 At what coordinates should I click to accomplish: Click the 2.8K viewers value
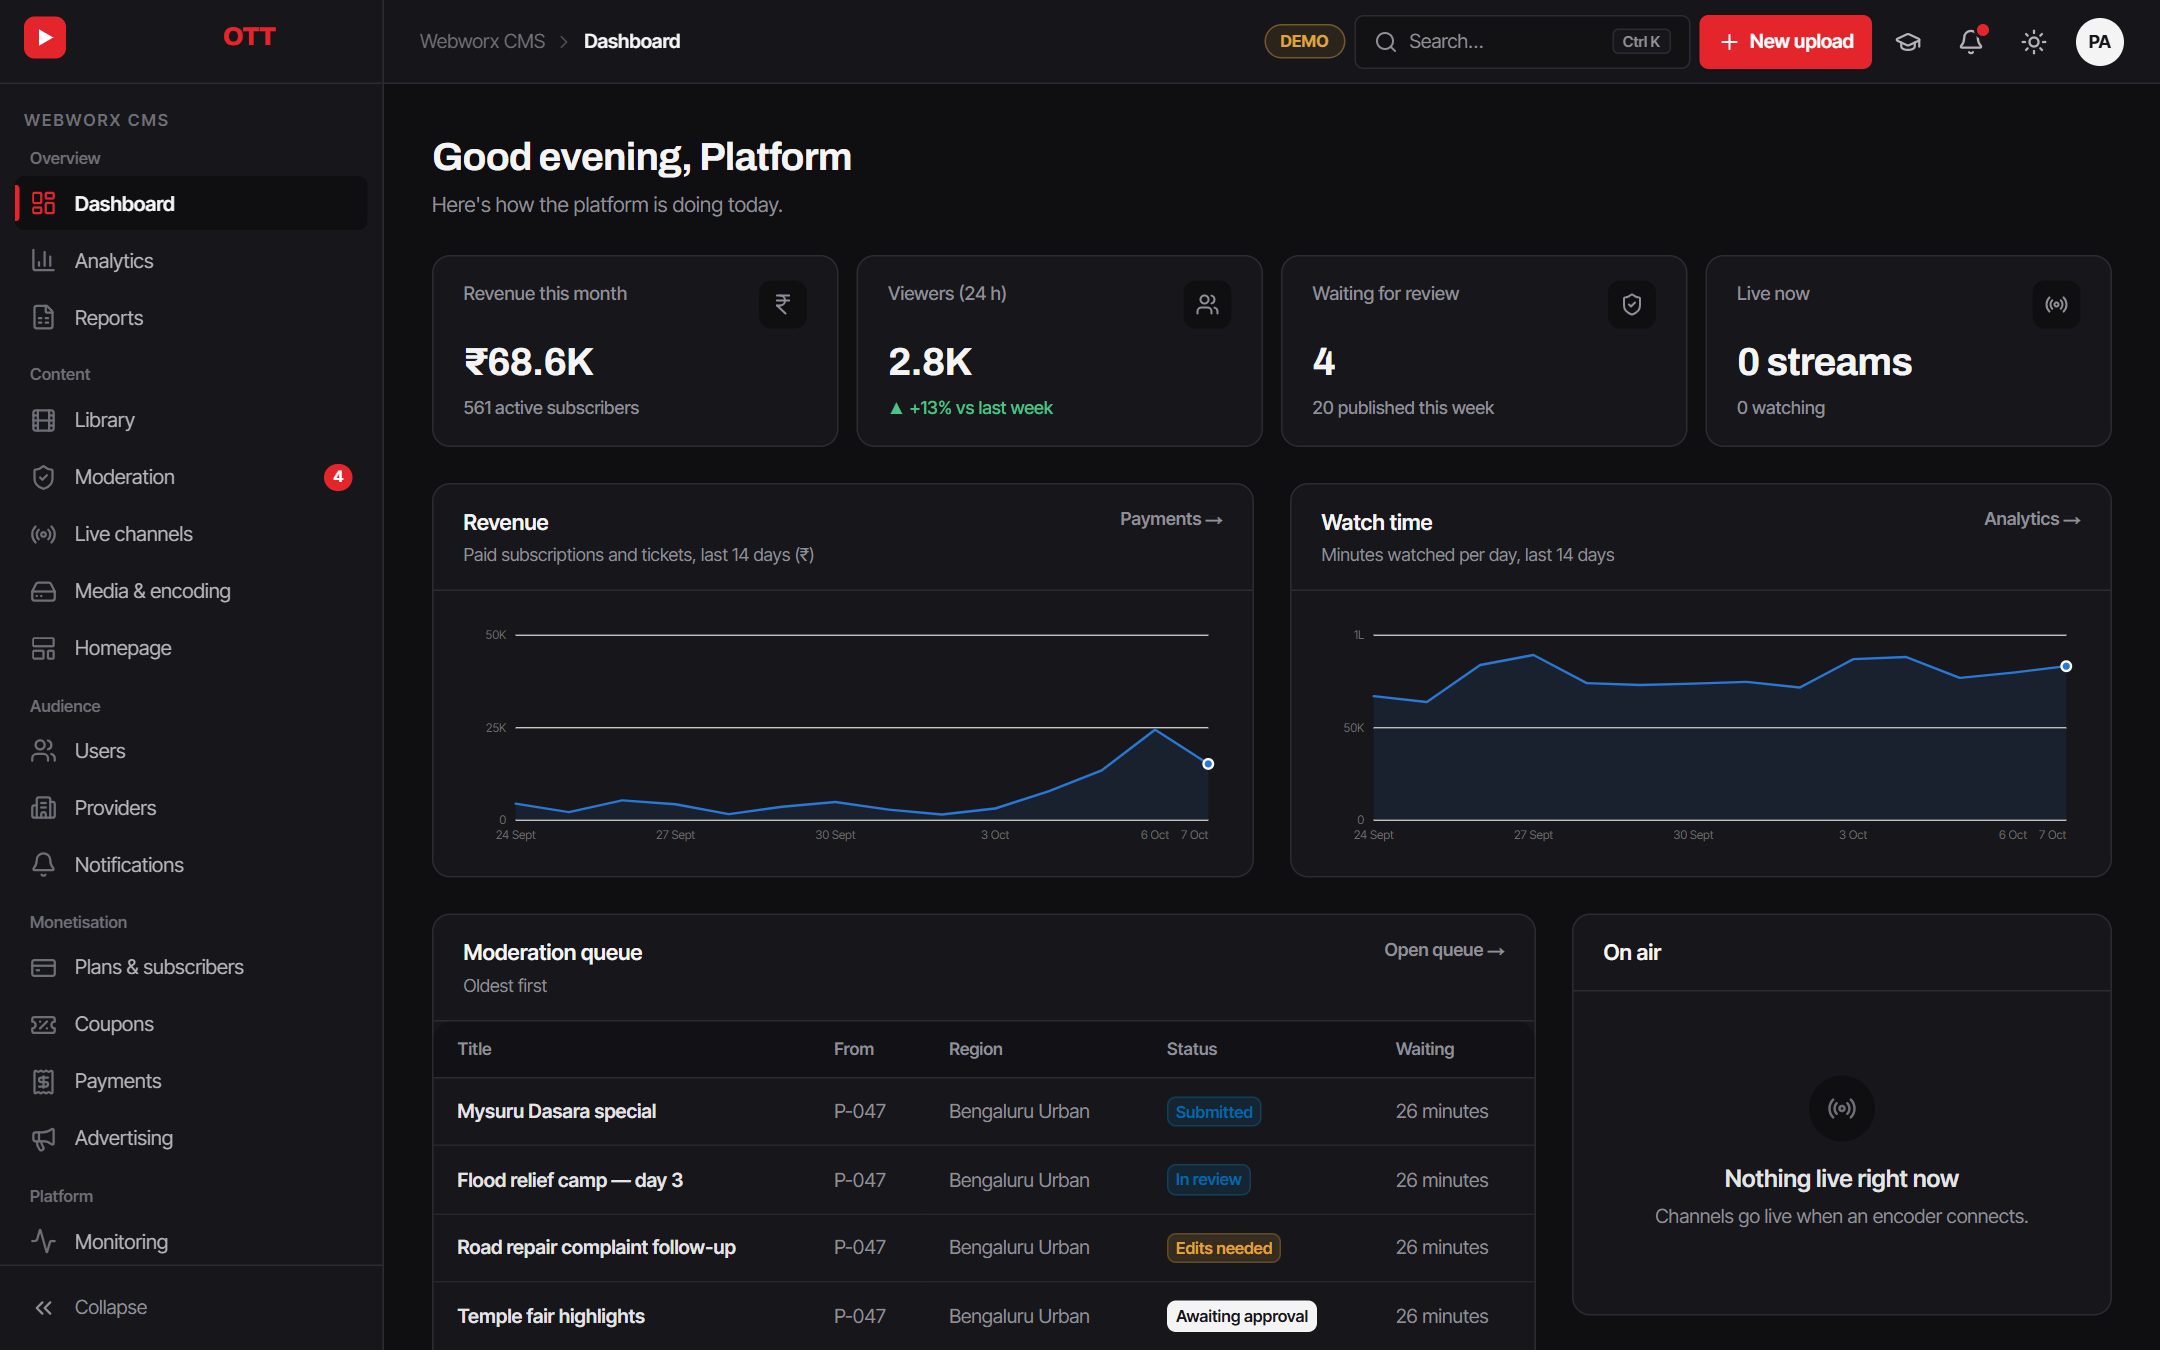[x=930, y=362]
